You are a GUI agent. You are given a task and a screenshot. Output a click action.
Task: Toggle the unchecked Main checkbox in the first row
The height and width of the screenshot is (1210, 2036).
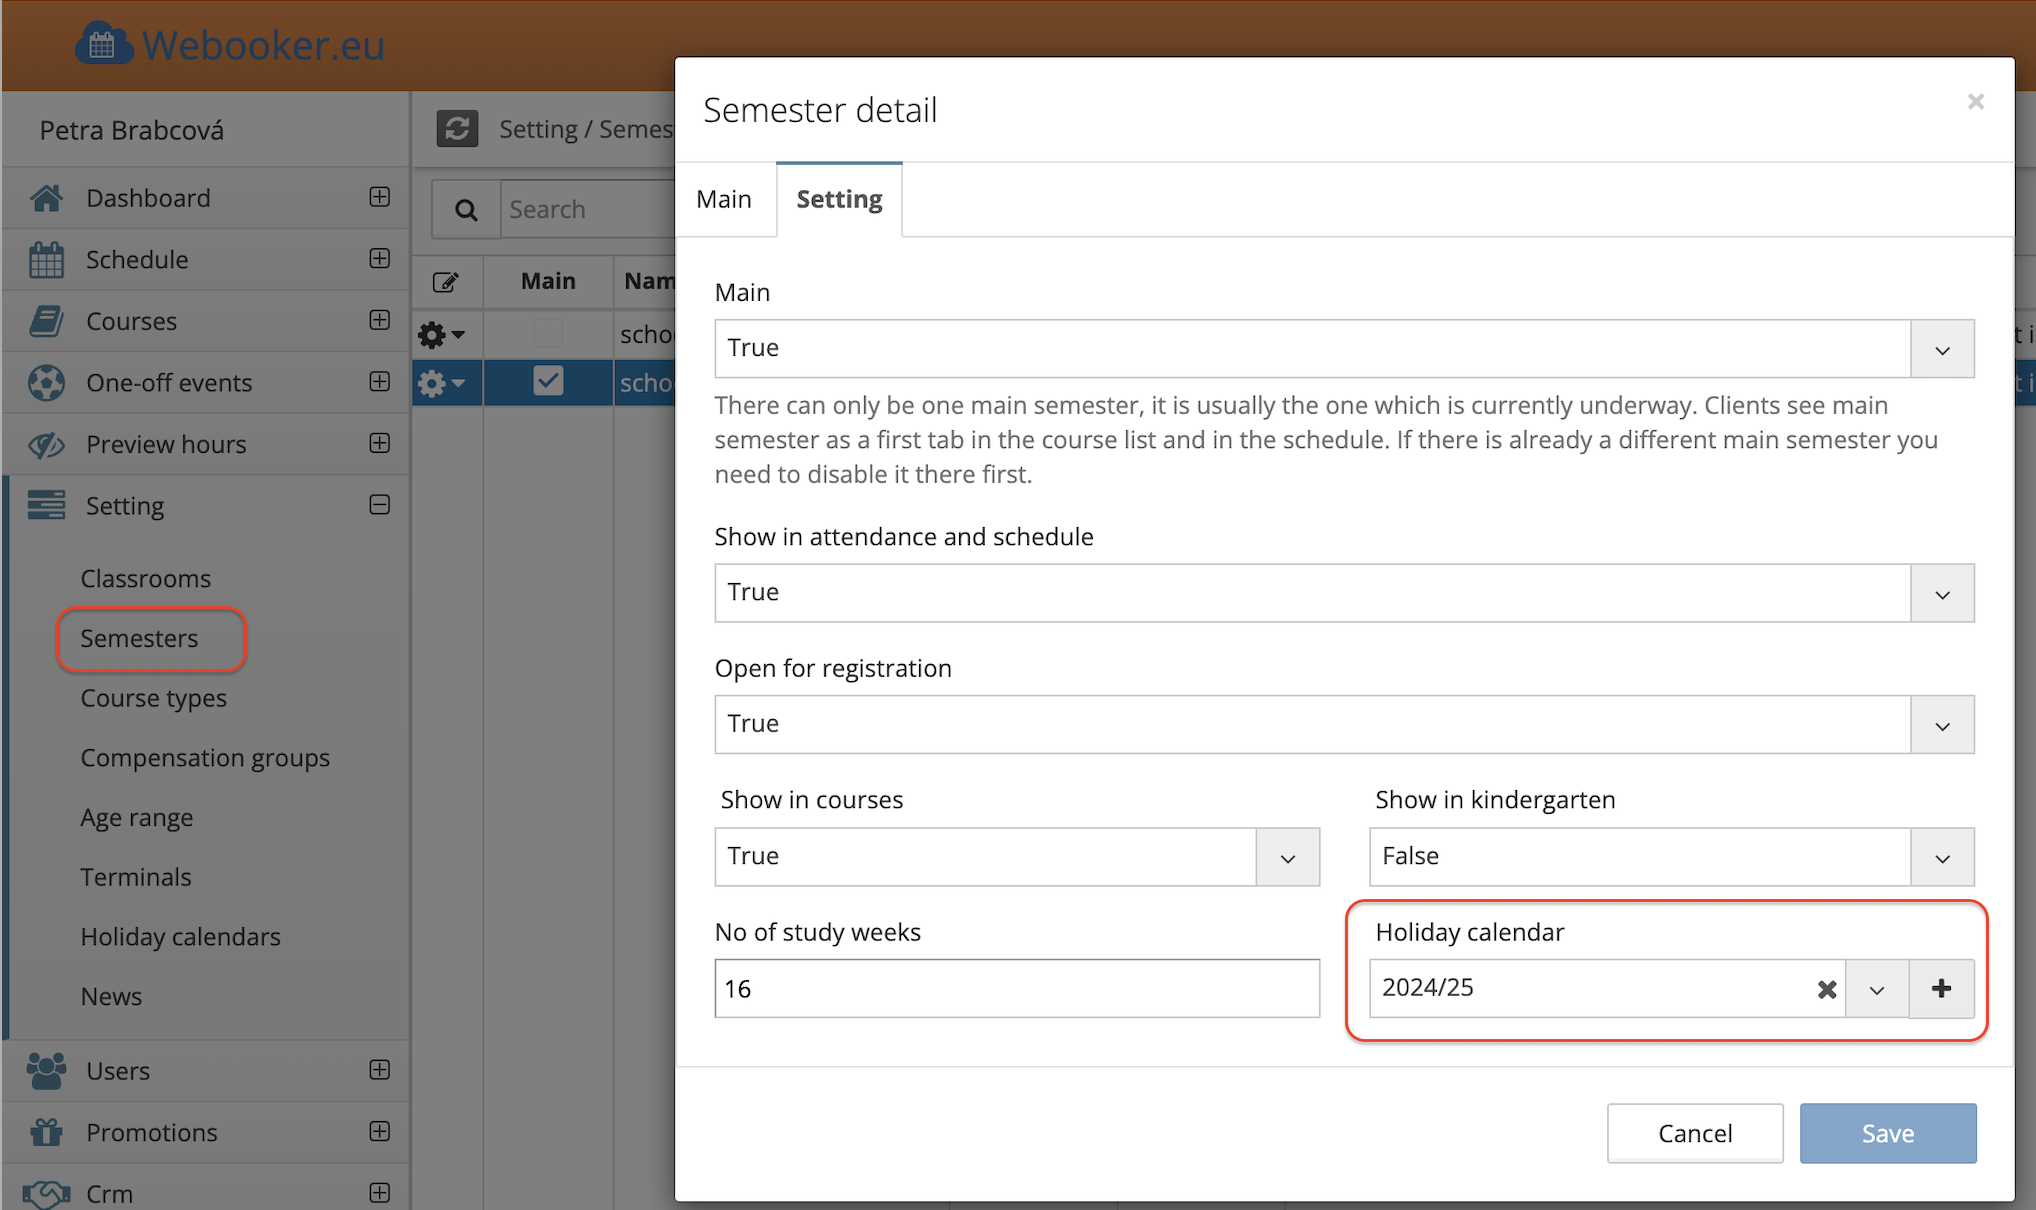pyautogui.click(x=548, y=333)
